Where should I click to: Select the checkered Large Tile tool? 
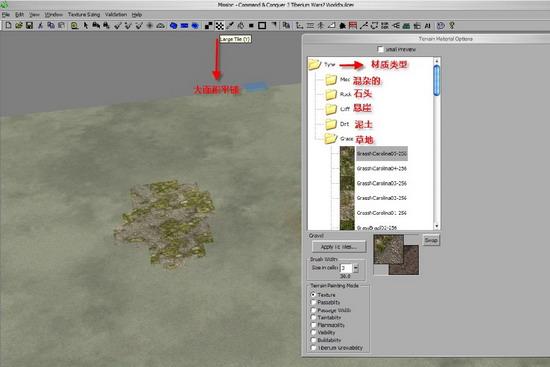220,25
